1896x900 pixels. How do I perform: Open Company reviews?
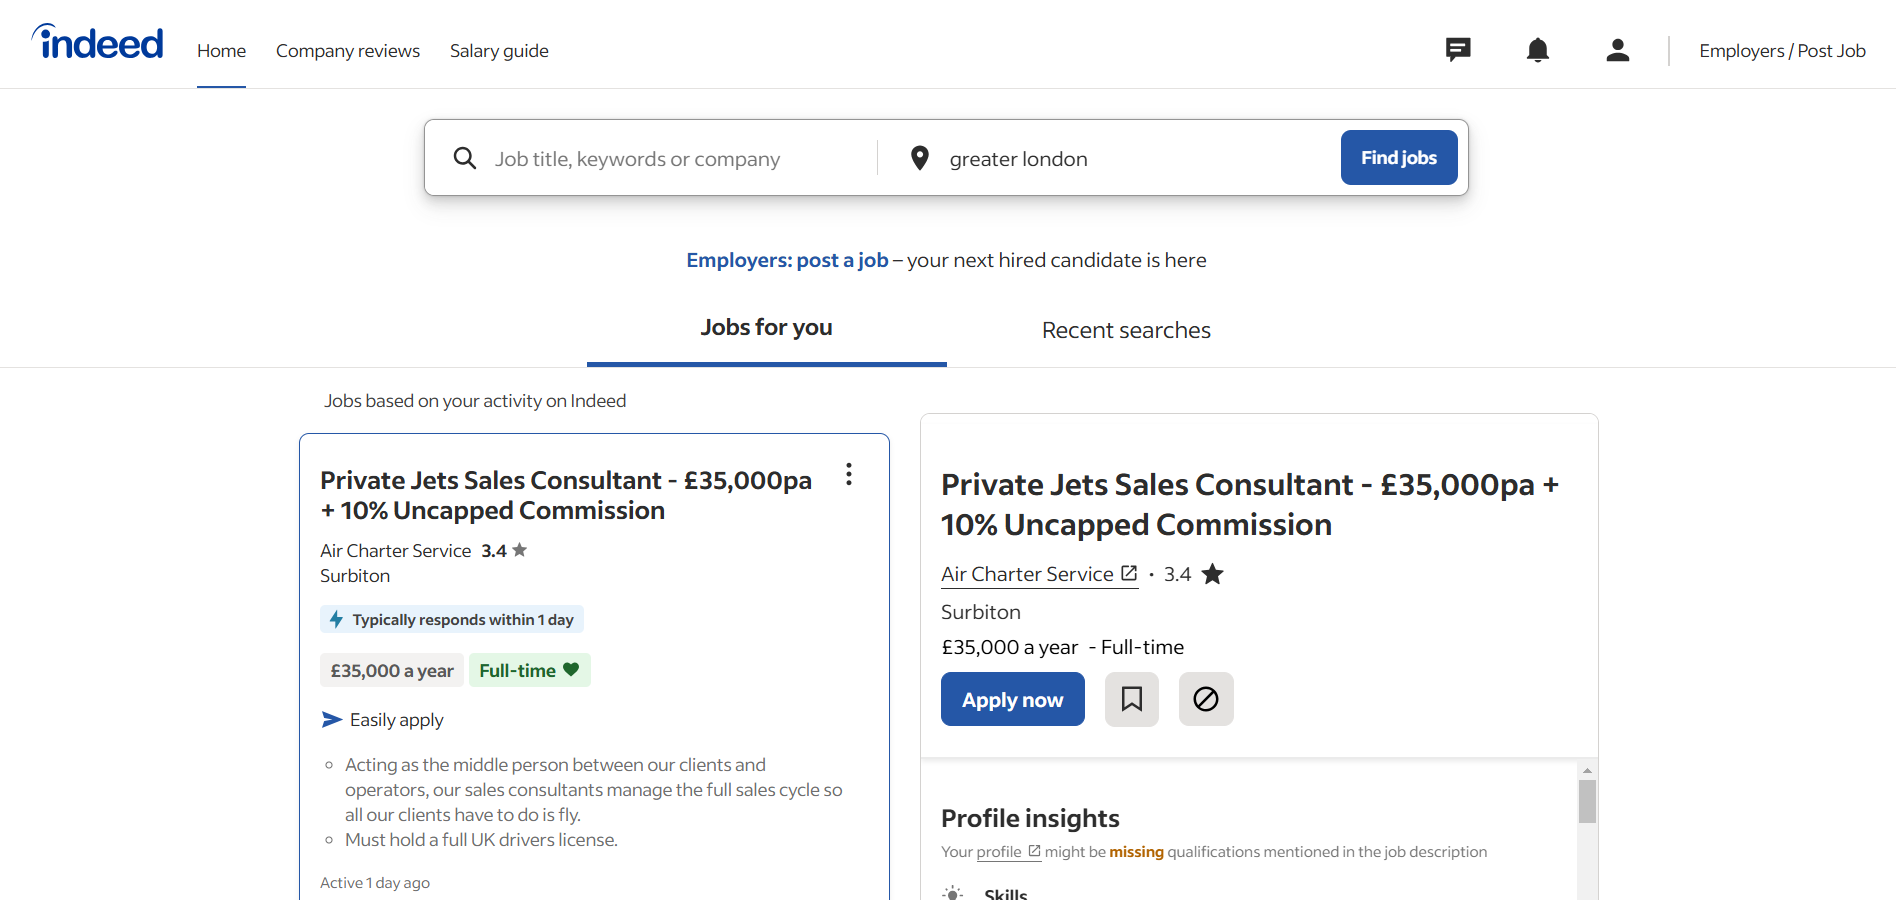tap(348, 51)
